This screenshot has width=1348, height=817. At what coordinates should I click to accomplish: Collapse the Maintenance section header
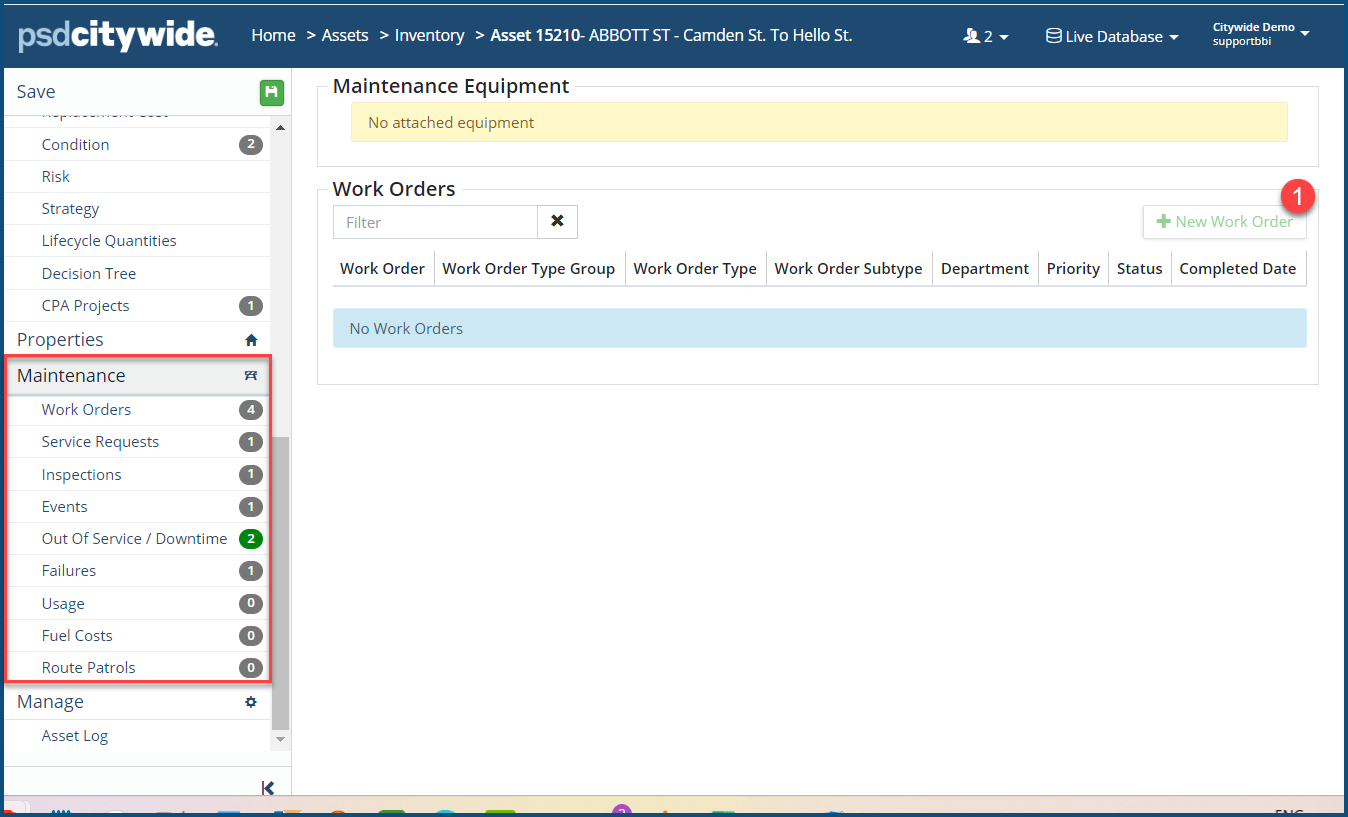tap(138, 376)
